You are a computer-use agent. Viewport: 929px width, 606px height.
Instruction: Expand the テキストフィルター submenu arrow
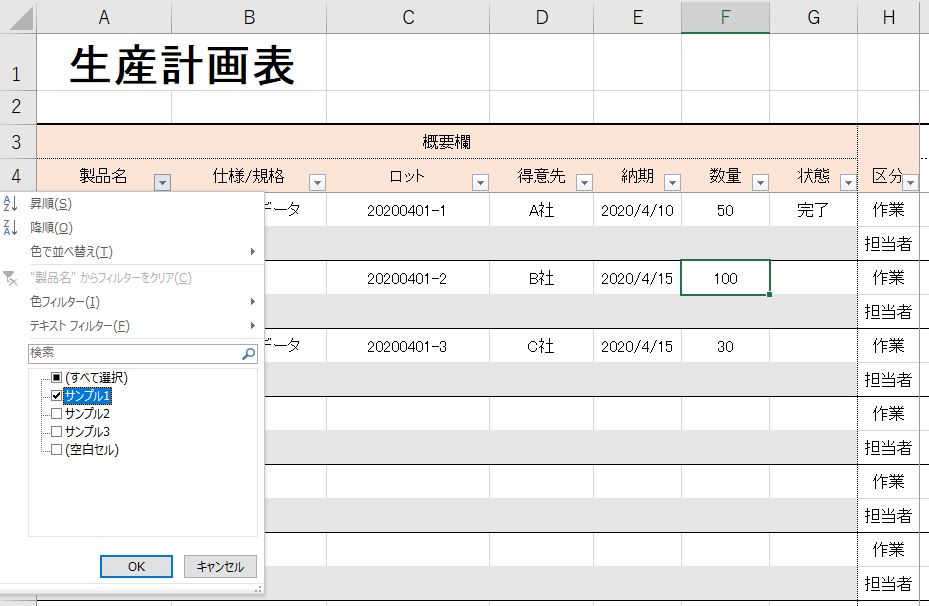pos(252,327)
